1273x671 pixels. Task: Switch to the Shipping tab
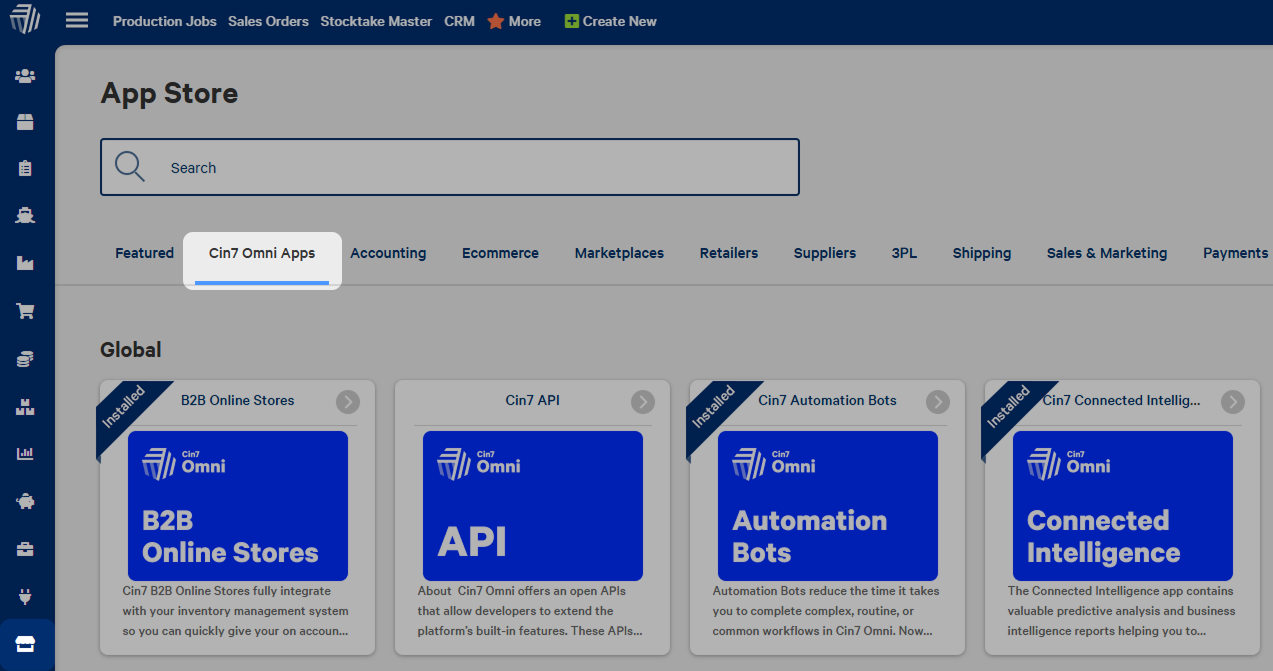click(x=982, y=253)
